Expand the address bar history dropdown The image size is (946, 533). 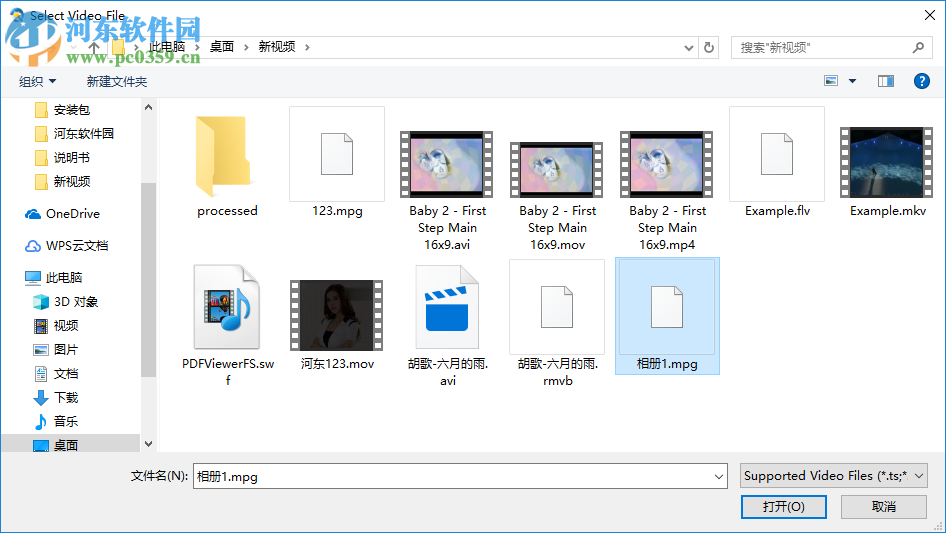coord(688,47)
